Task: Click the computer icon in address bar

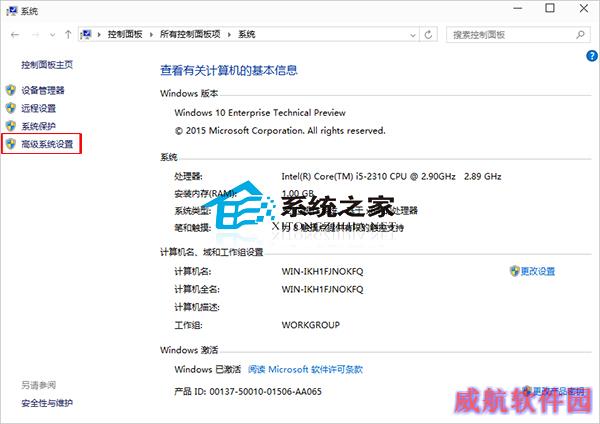Action: pos(86,34)
